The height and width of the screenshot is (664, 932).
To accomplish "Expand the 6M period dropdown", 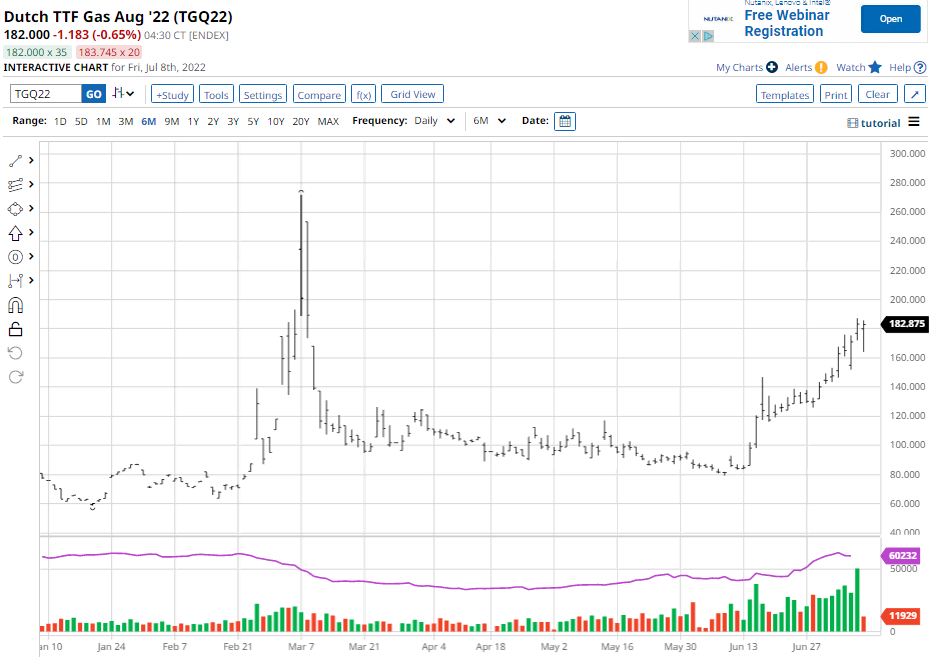I will pos(489,121).
